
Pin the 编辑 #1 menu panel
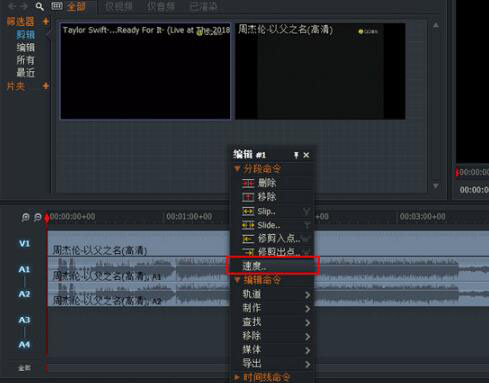click(x=296, y=155)
